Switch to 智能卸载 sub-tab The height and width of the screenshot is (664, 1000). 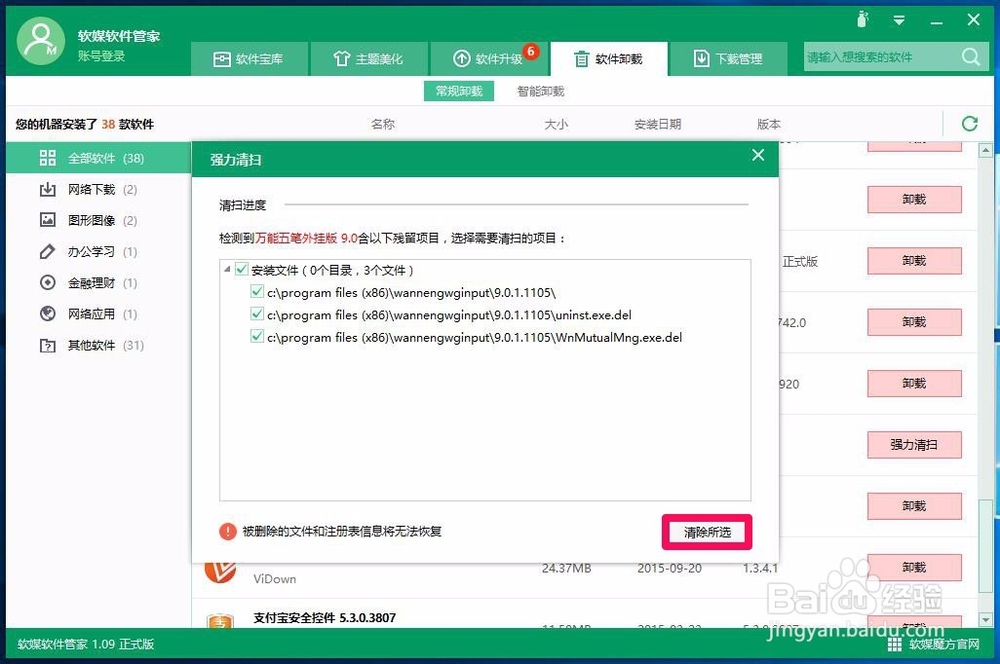(x=541, y=91)
